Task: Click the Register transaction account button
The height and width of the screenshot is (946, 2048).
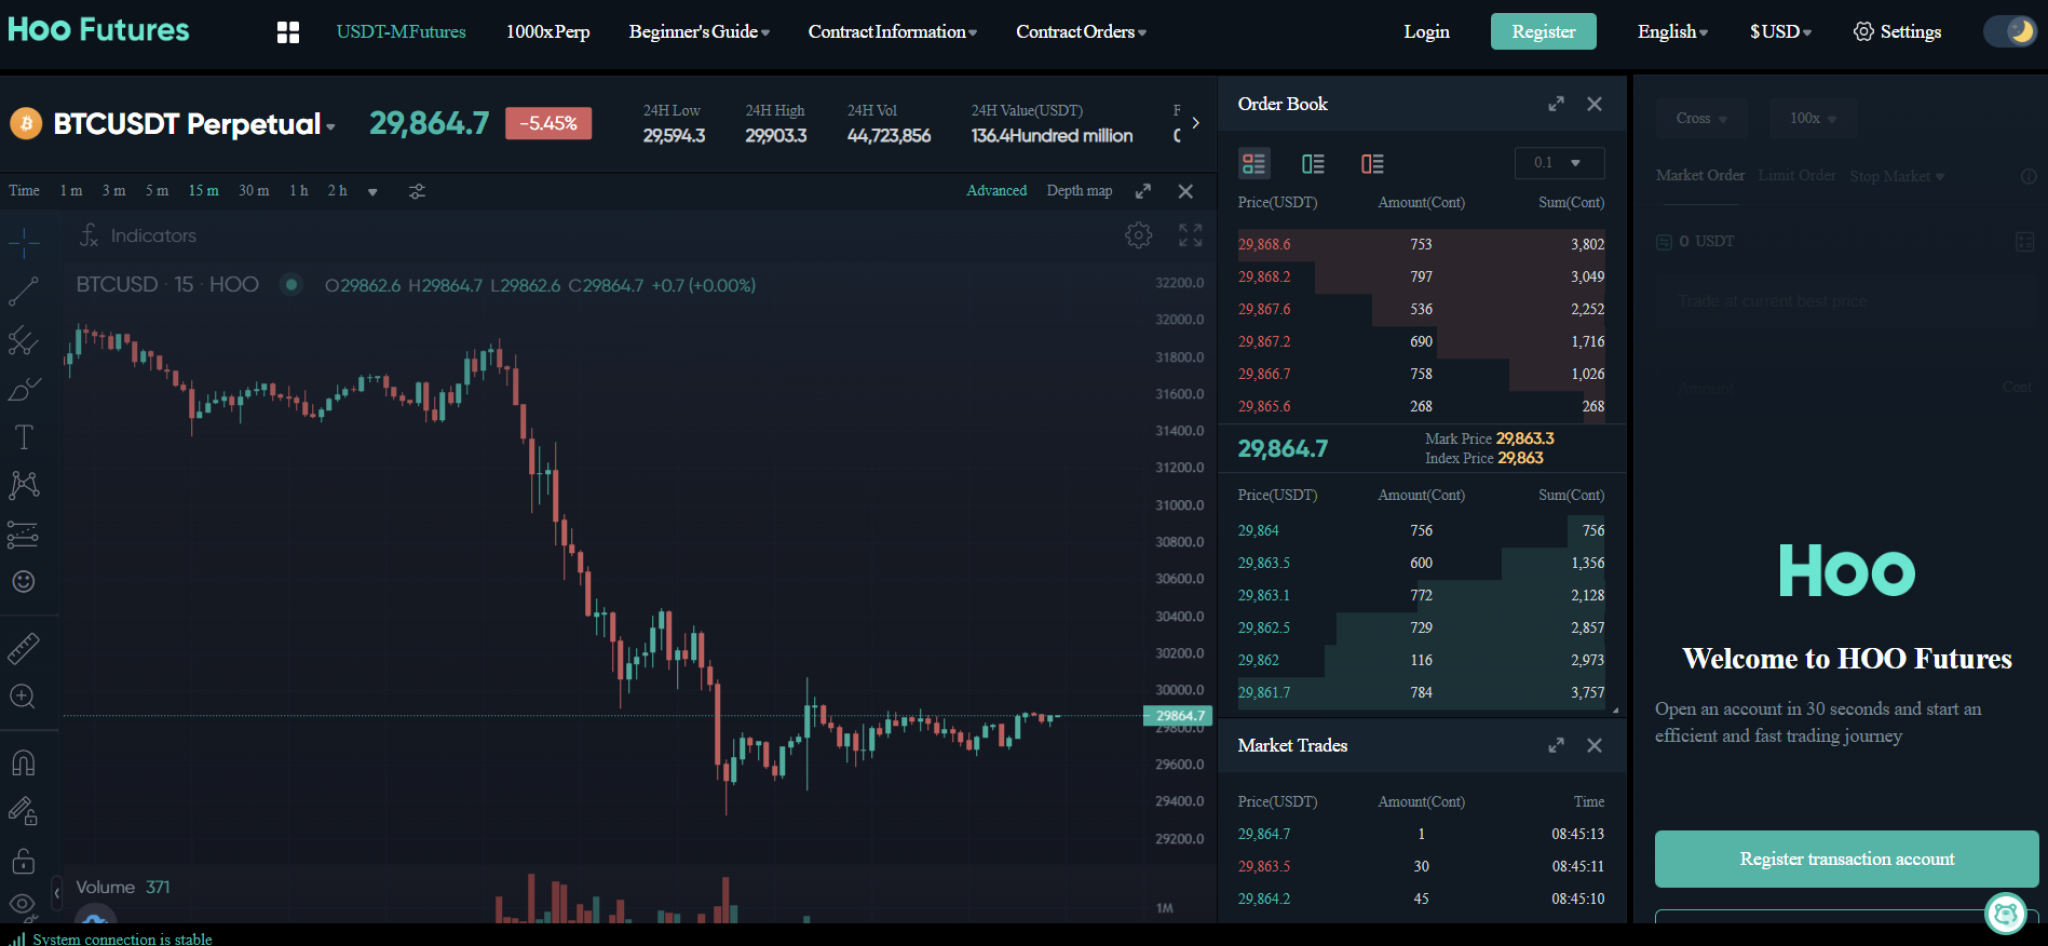Action: tap(1845, 858)
